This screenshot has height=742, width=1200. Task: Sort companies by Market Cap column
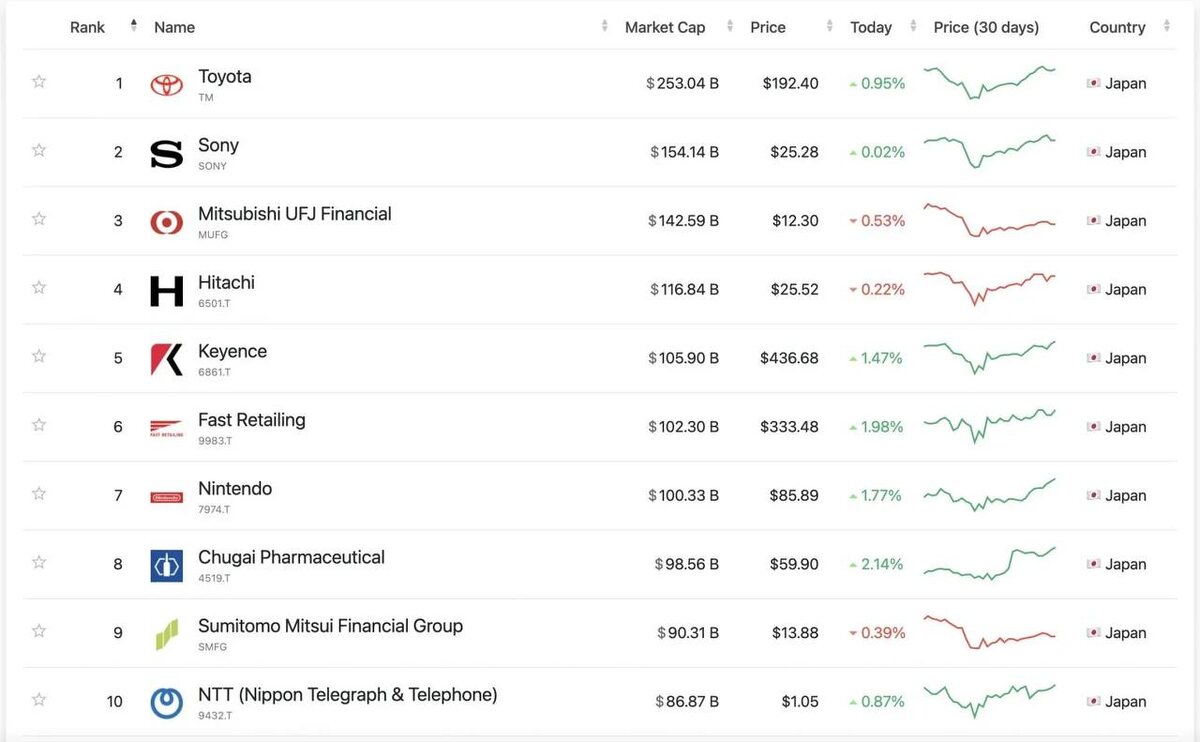665,27
